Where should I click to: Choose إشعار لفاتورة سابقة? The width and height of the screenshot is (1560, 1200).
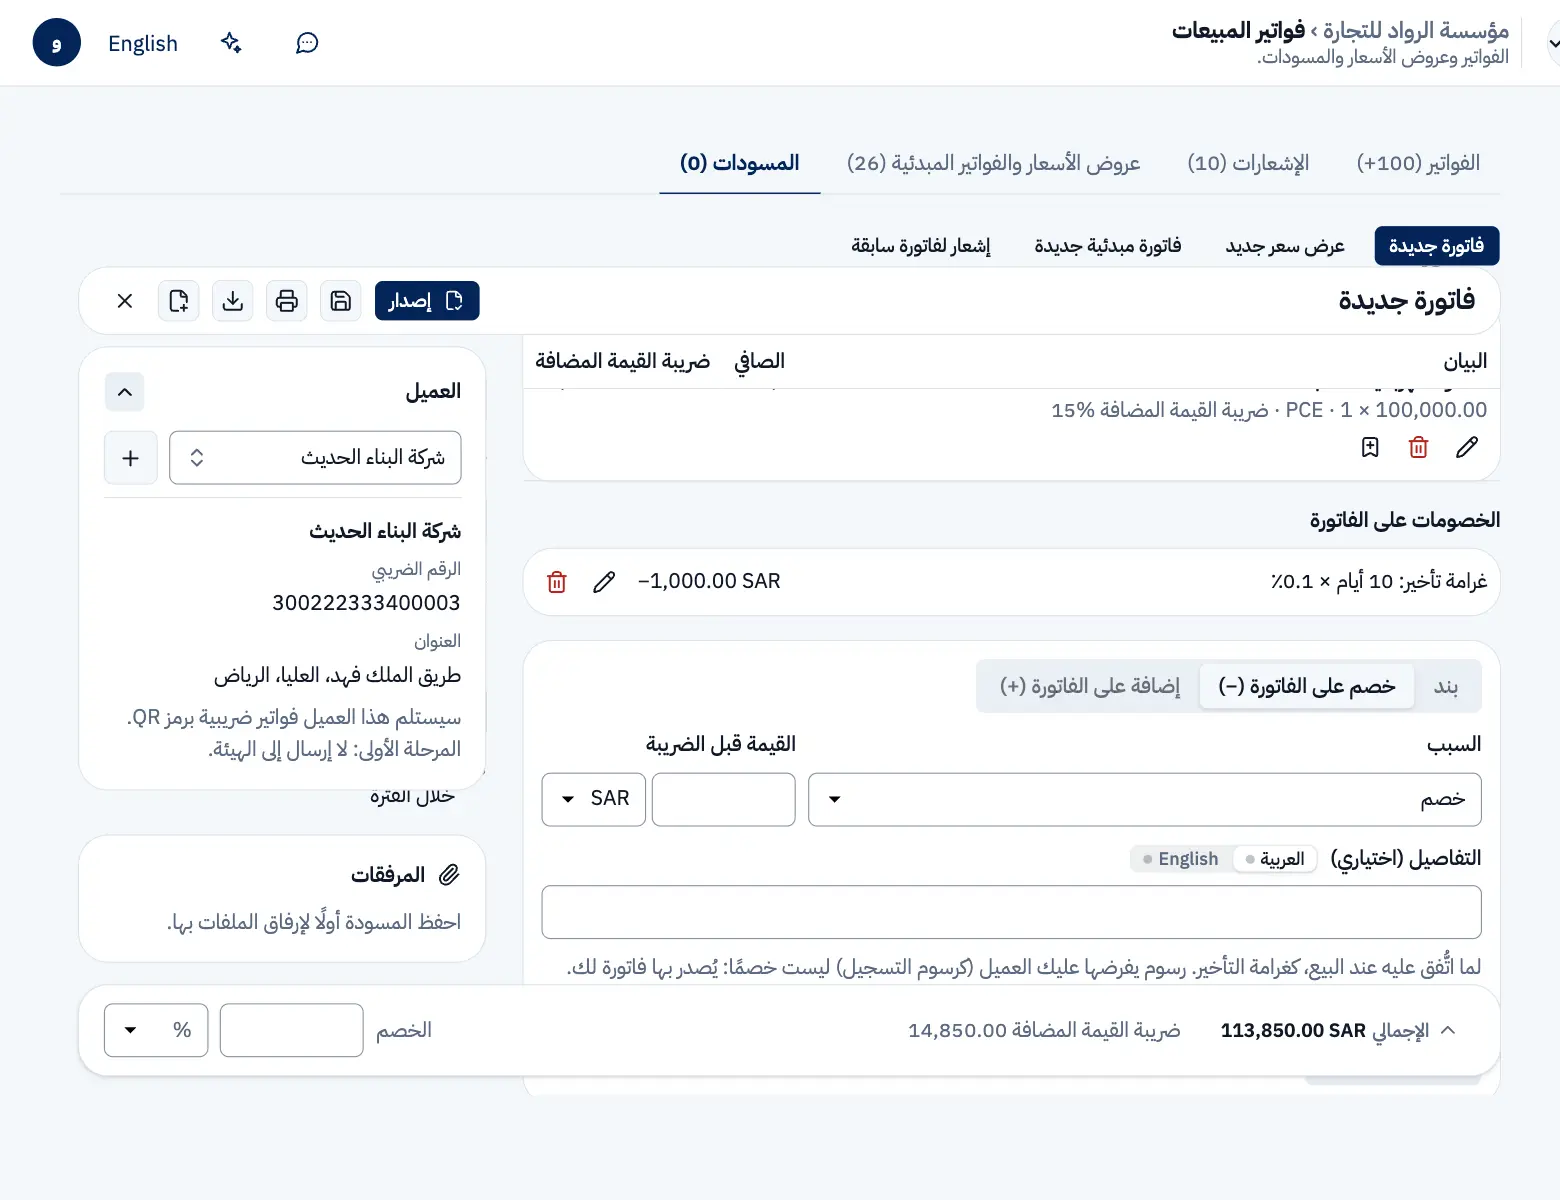pyautogui.click(x=921, y=246)
